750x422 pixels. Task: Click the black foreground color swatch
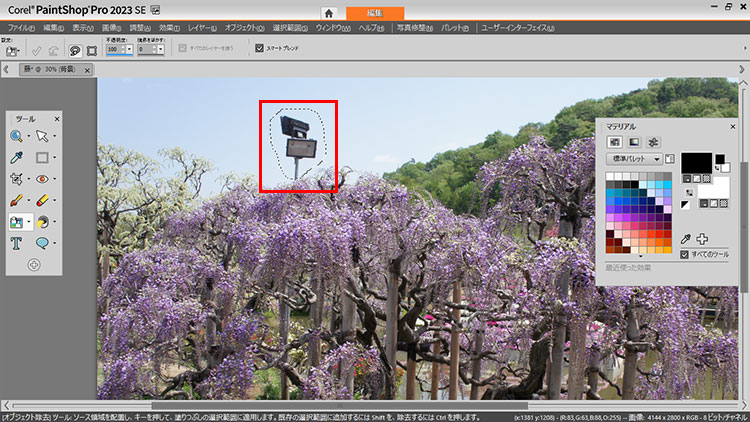tap(696, 162)
